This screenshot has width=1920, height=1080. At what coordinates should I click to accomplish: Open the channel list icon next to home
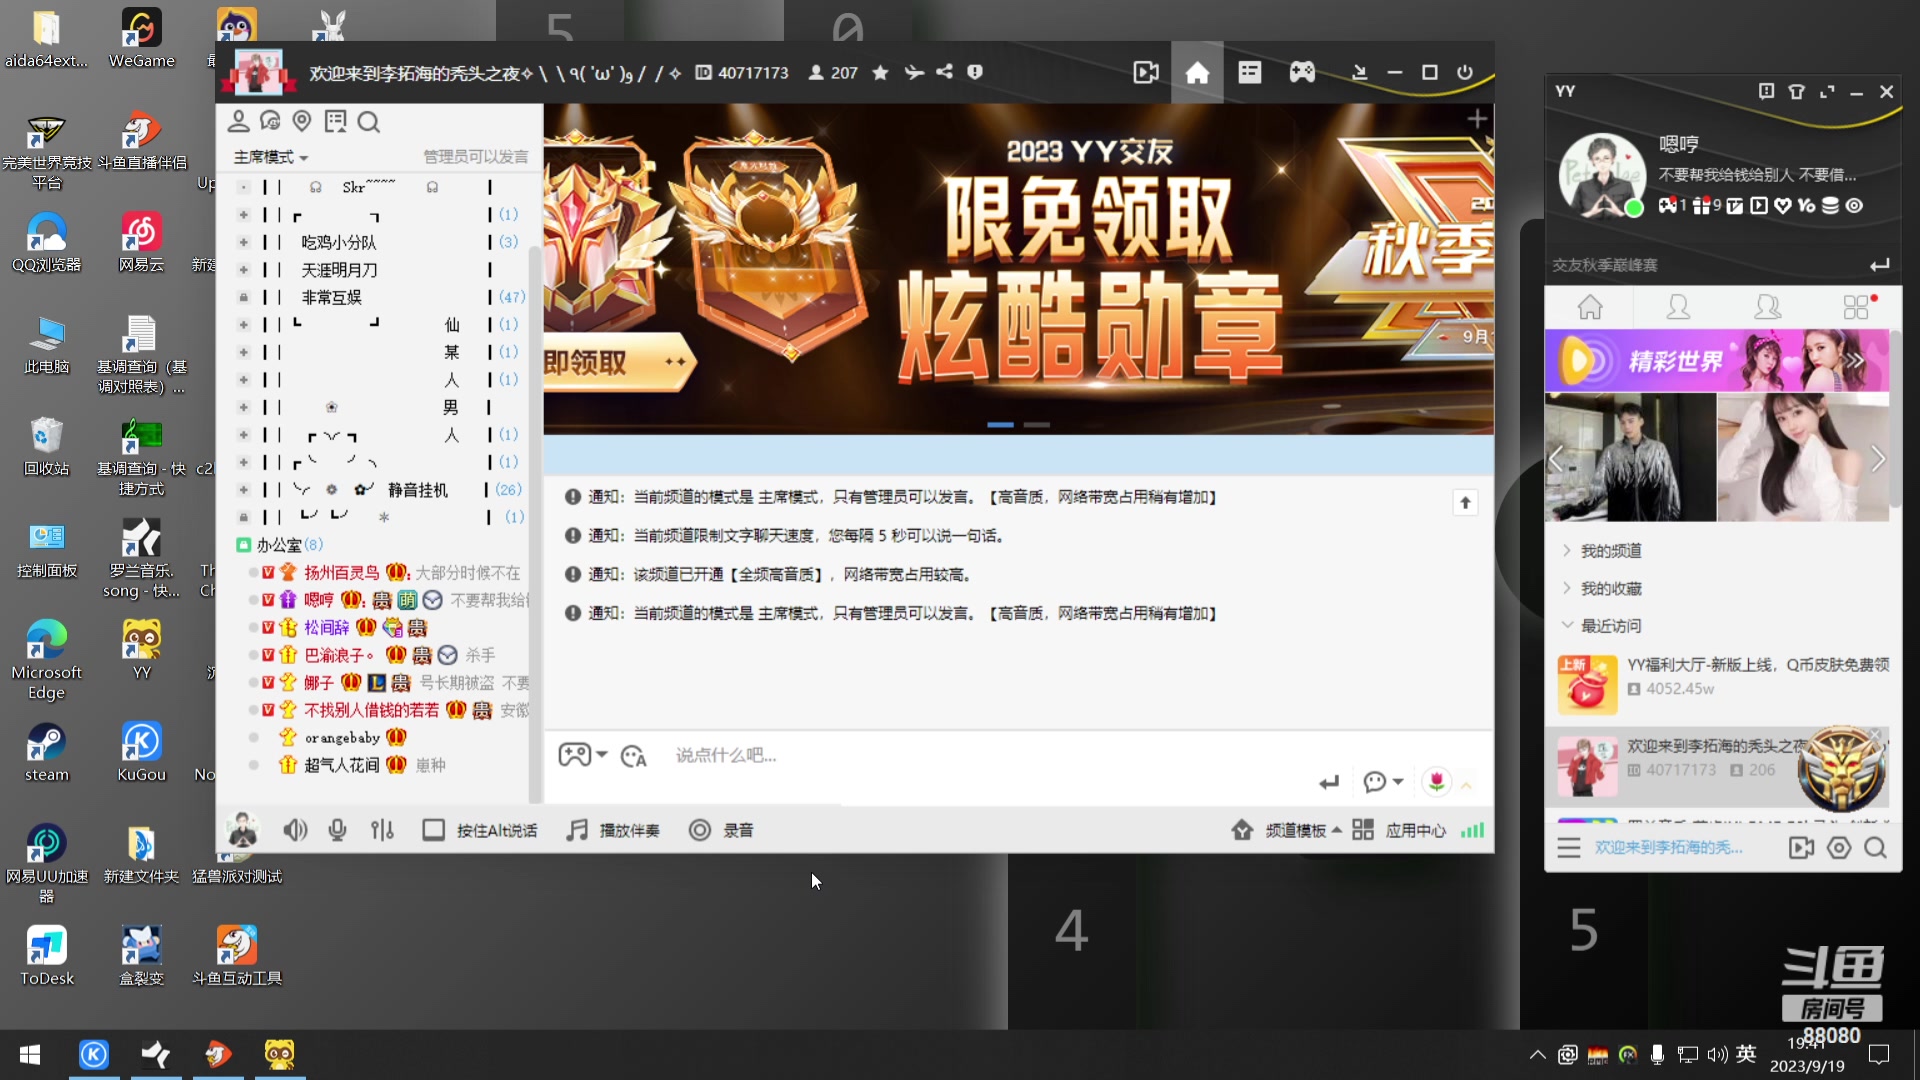point(1249,71)
